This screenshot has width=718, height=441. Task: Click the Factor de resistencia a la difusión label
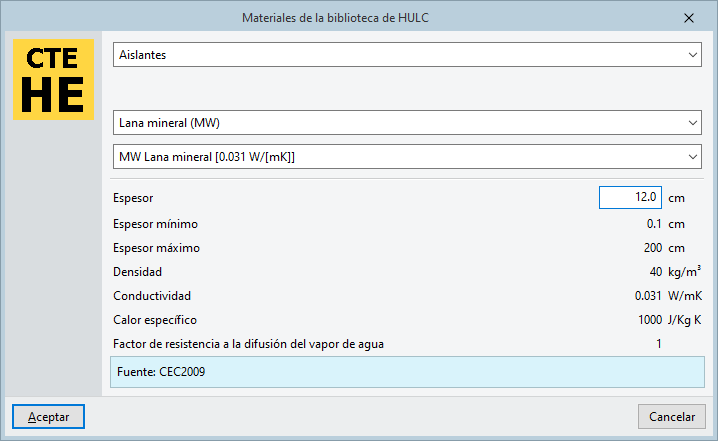[x=249, y=344]
